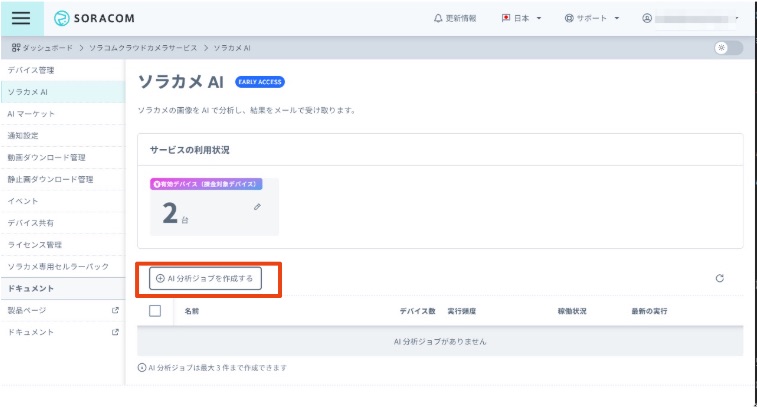Screen dimensions: 757x408
Task: Click the 稼働状況 column header
Action: (x=572, y=311)
